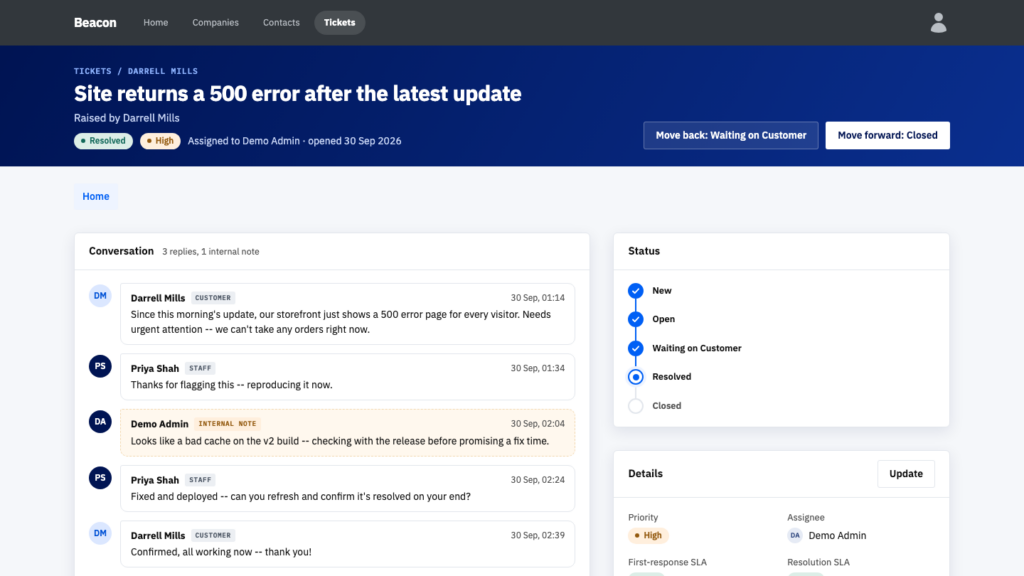Click the CUSTOMER tag on the 01:14 message
This screenshot has height=576, width=1024.
[x=213, y=298]
